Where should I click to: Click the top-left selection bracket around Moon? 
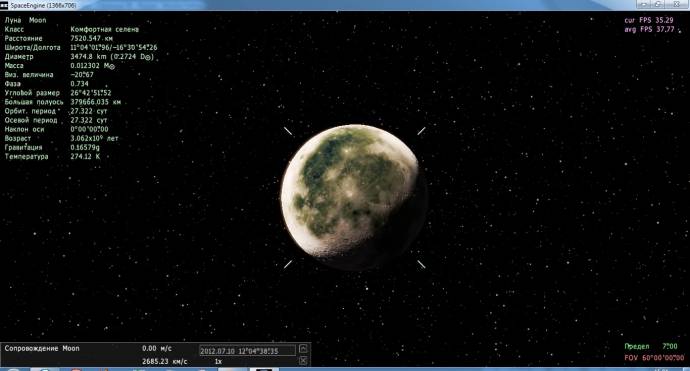(x=288, y=131)
